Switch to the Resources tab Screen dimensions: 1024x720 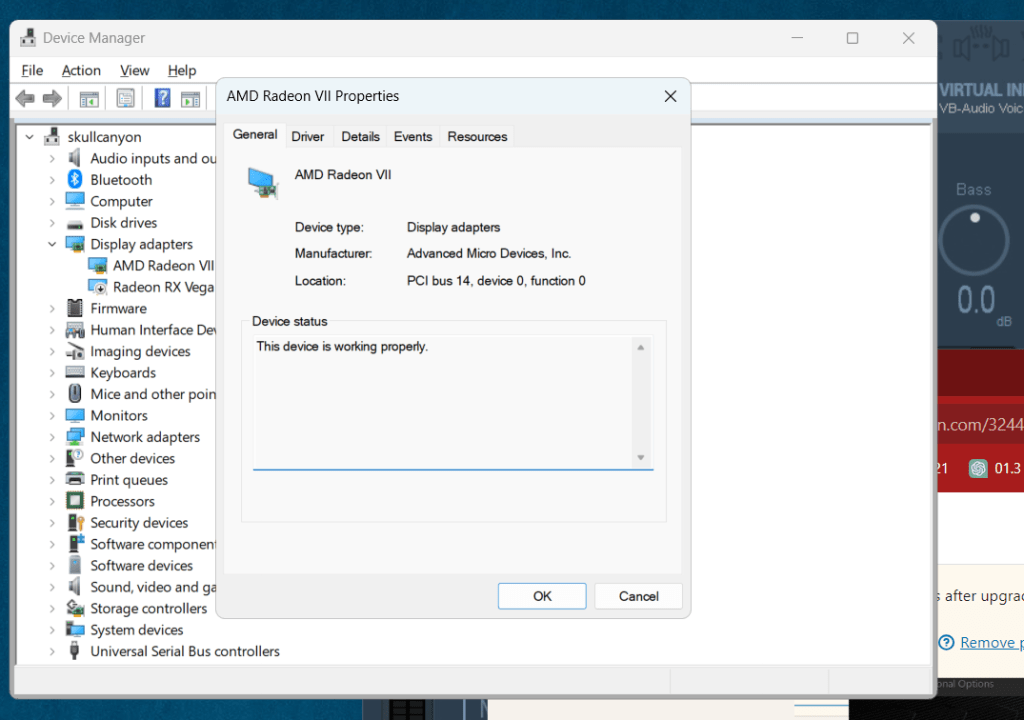(x=477, y=137)
